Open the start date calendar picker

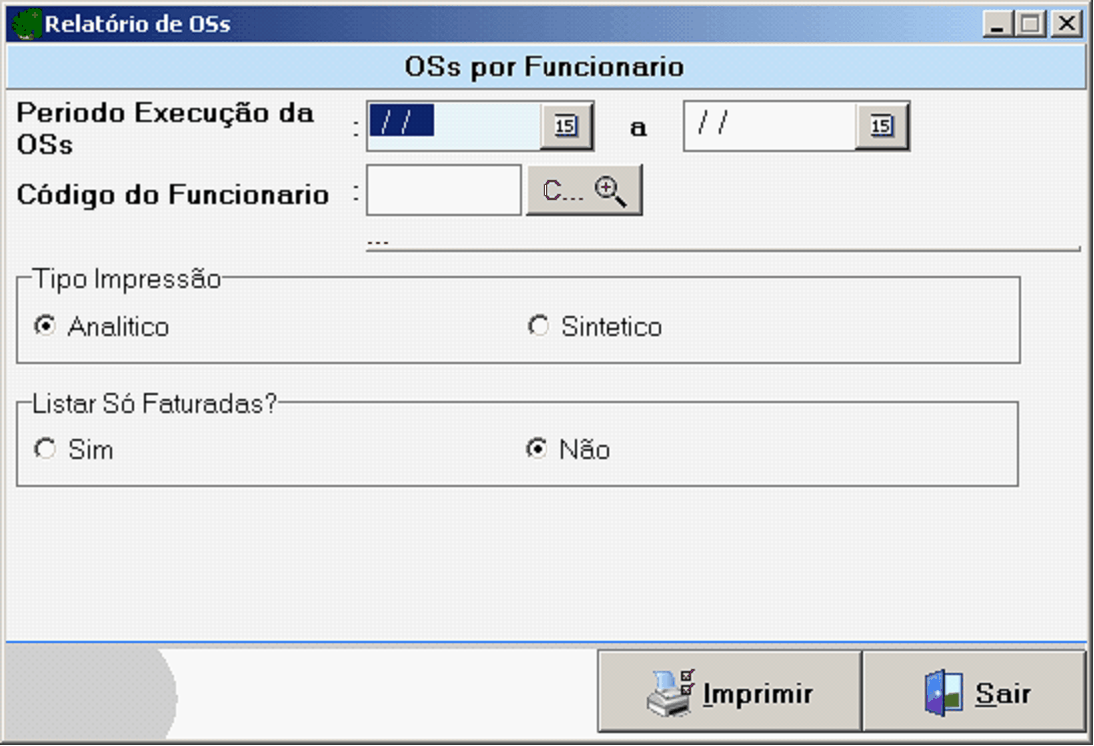coord(567,127)
